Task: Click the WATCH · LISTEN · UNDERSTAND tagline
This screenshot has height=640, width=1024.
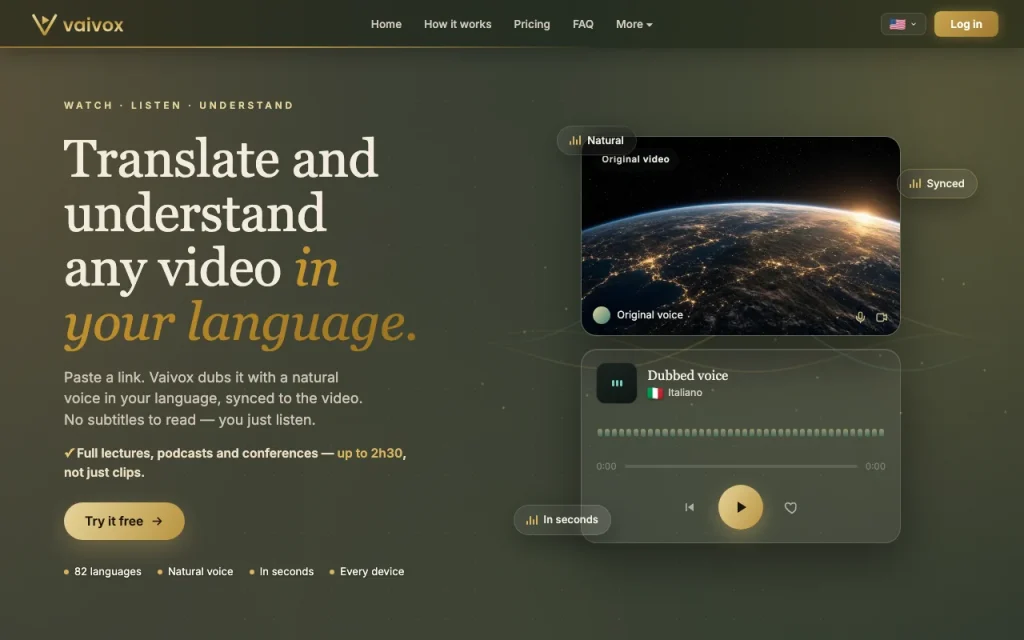Action: pyautogui.click(x=178, y=105)
